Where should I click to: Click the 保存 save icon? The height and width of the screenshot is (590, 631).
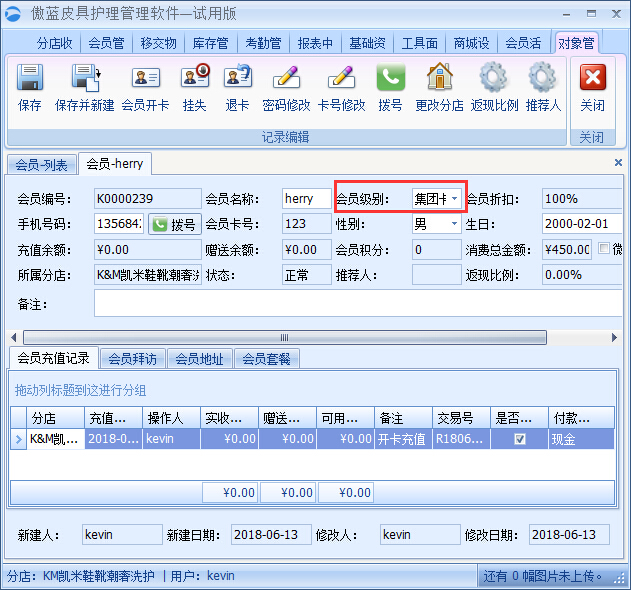point(30,80)
